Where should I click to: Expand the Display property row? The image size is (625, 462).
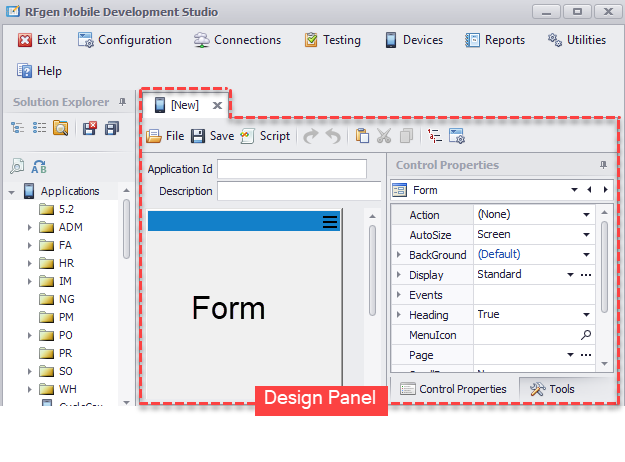pos(399,274)
